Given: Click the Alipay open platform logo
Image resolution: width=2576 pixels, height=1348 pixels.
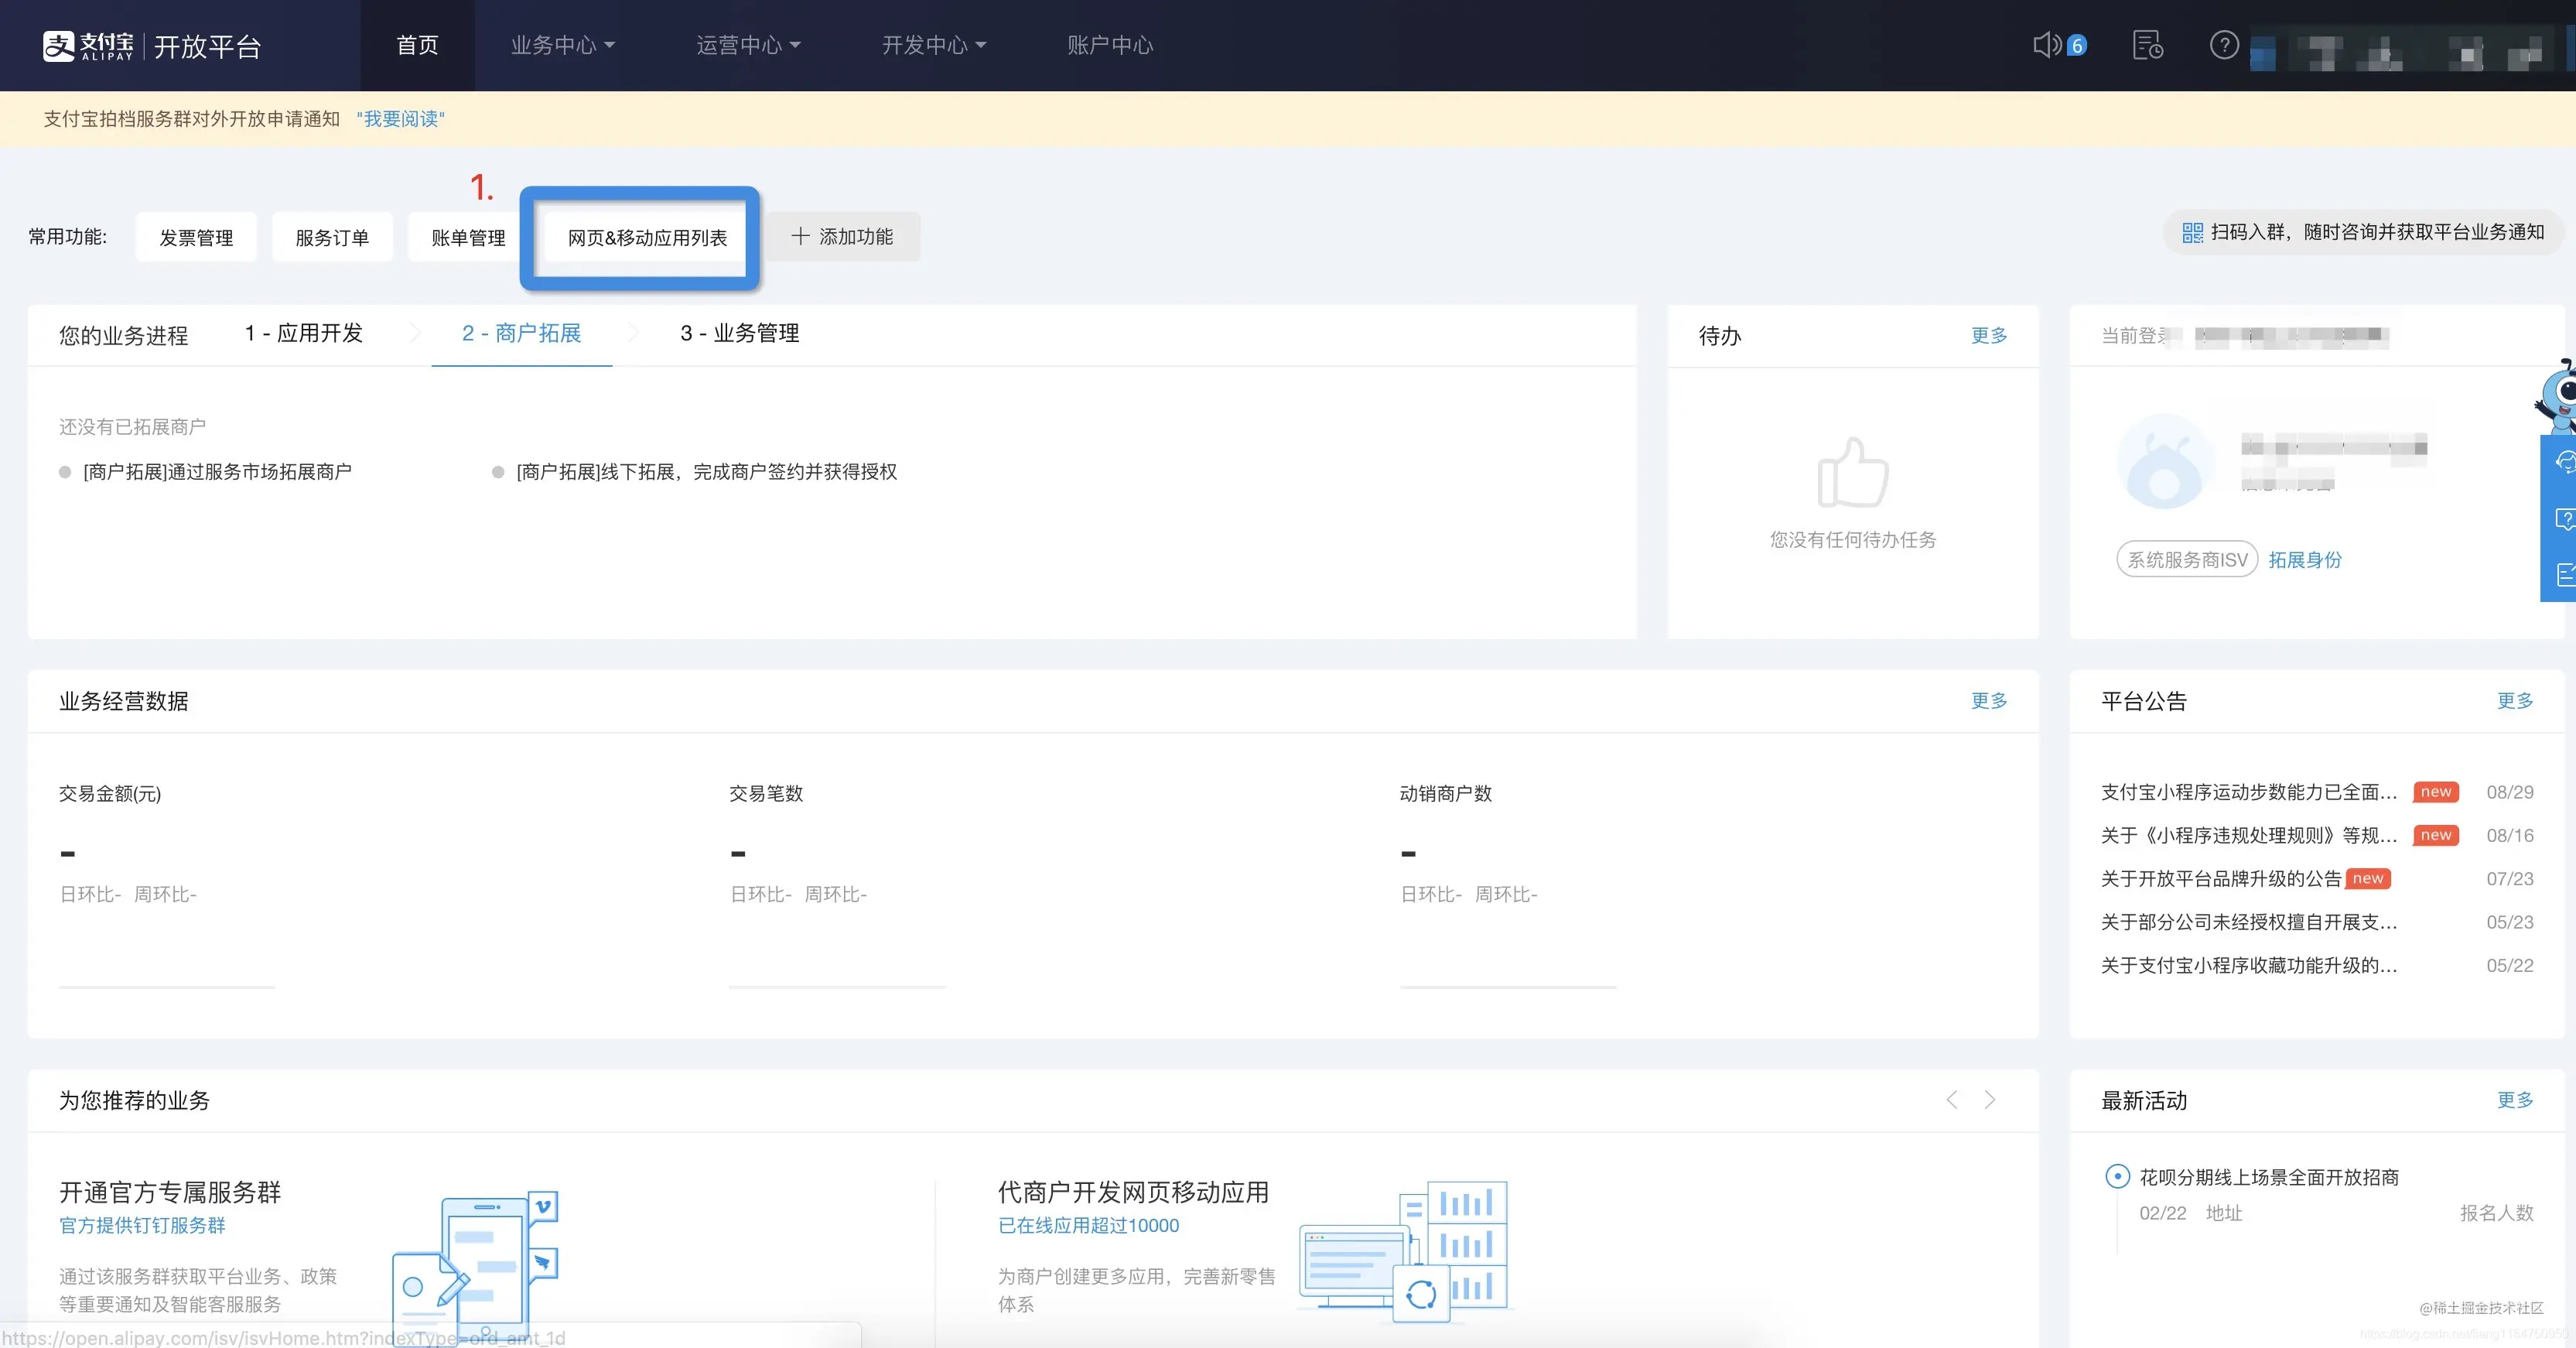Looking at the screenshot, I should 152,46.
